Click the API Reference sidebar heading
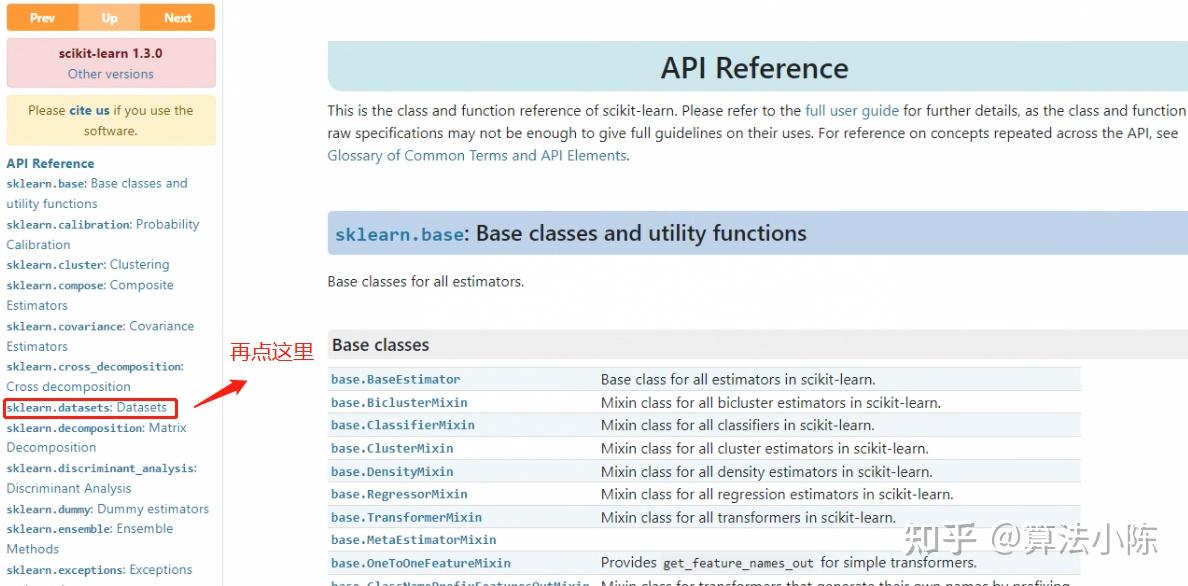The image size is (1188, 586). point(50,164)
